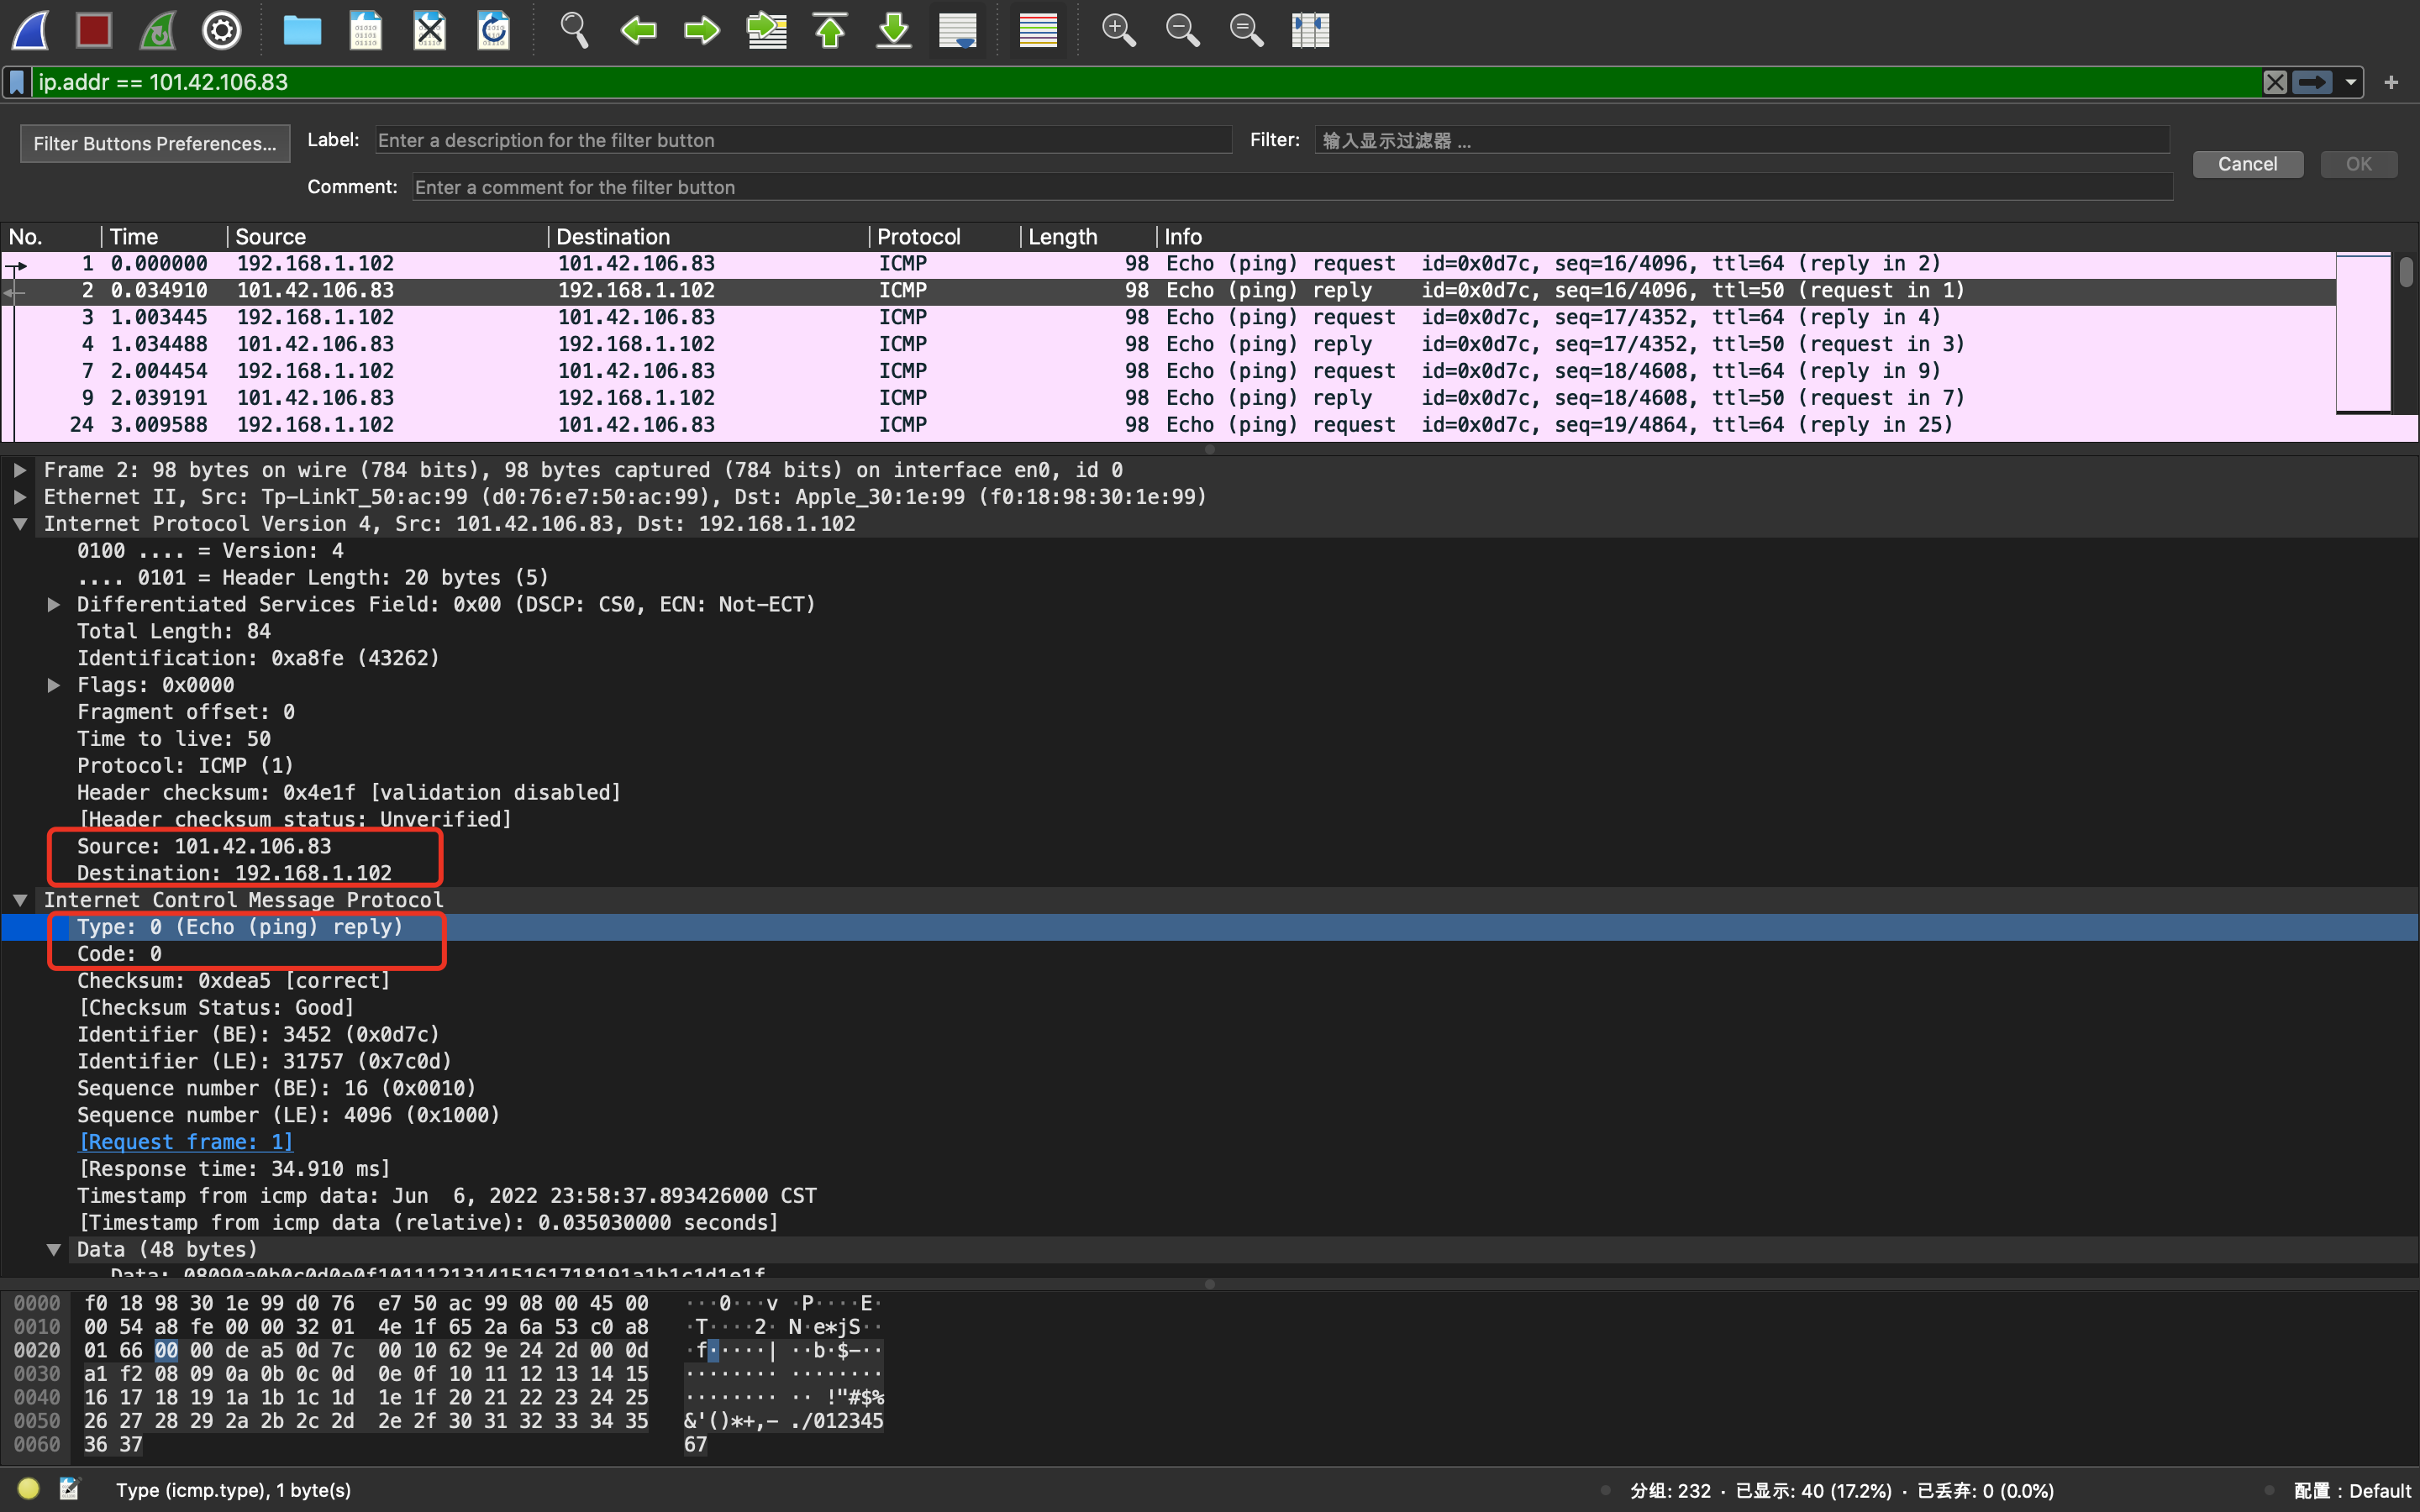Collapse Internet Control Message Protocol section
The image size is (2420, 1512).
click(x=20, y=901)
